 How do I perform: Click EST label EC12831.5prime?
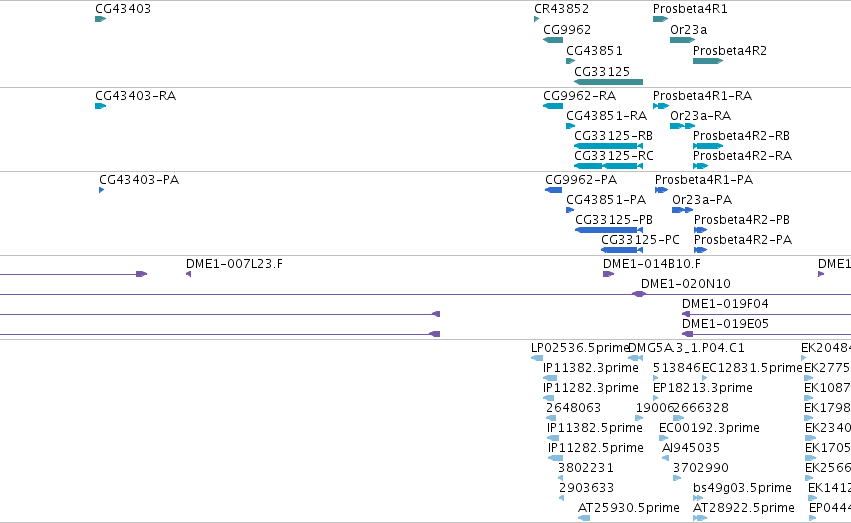point(752,368)
